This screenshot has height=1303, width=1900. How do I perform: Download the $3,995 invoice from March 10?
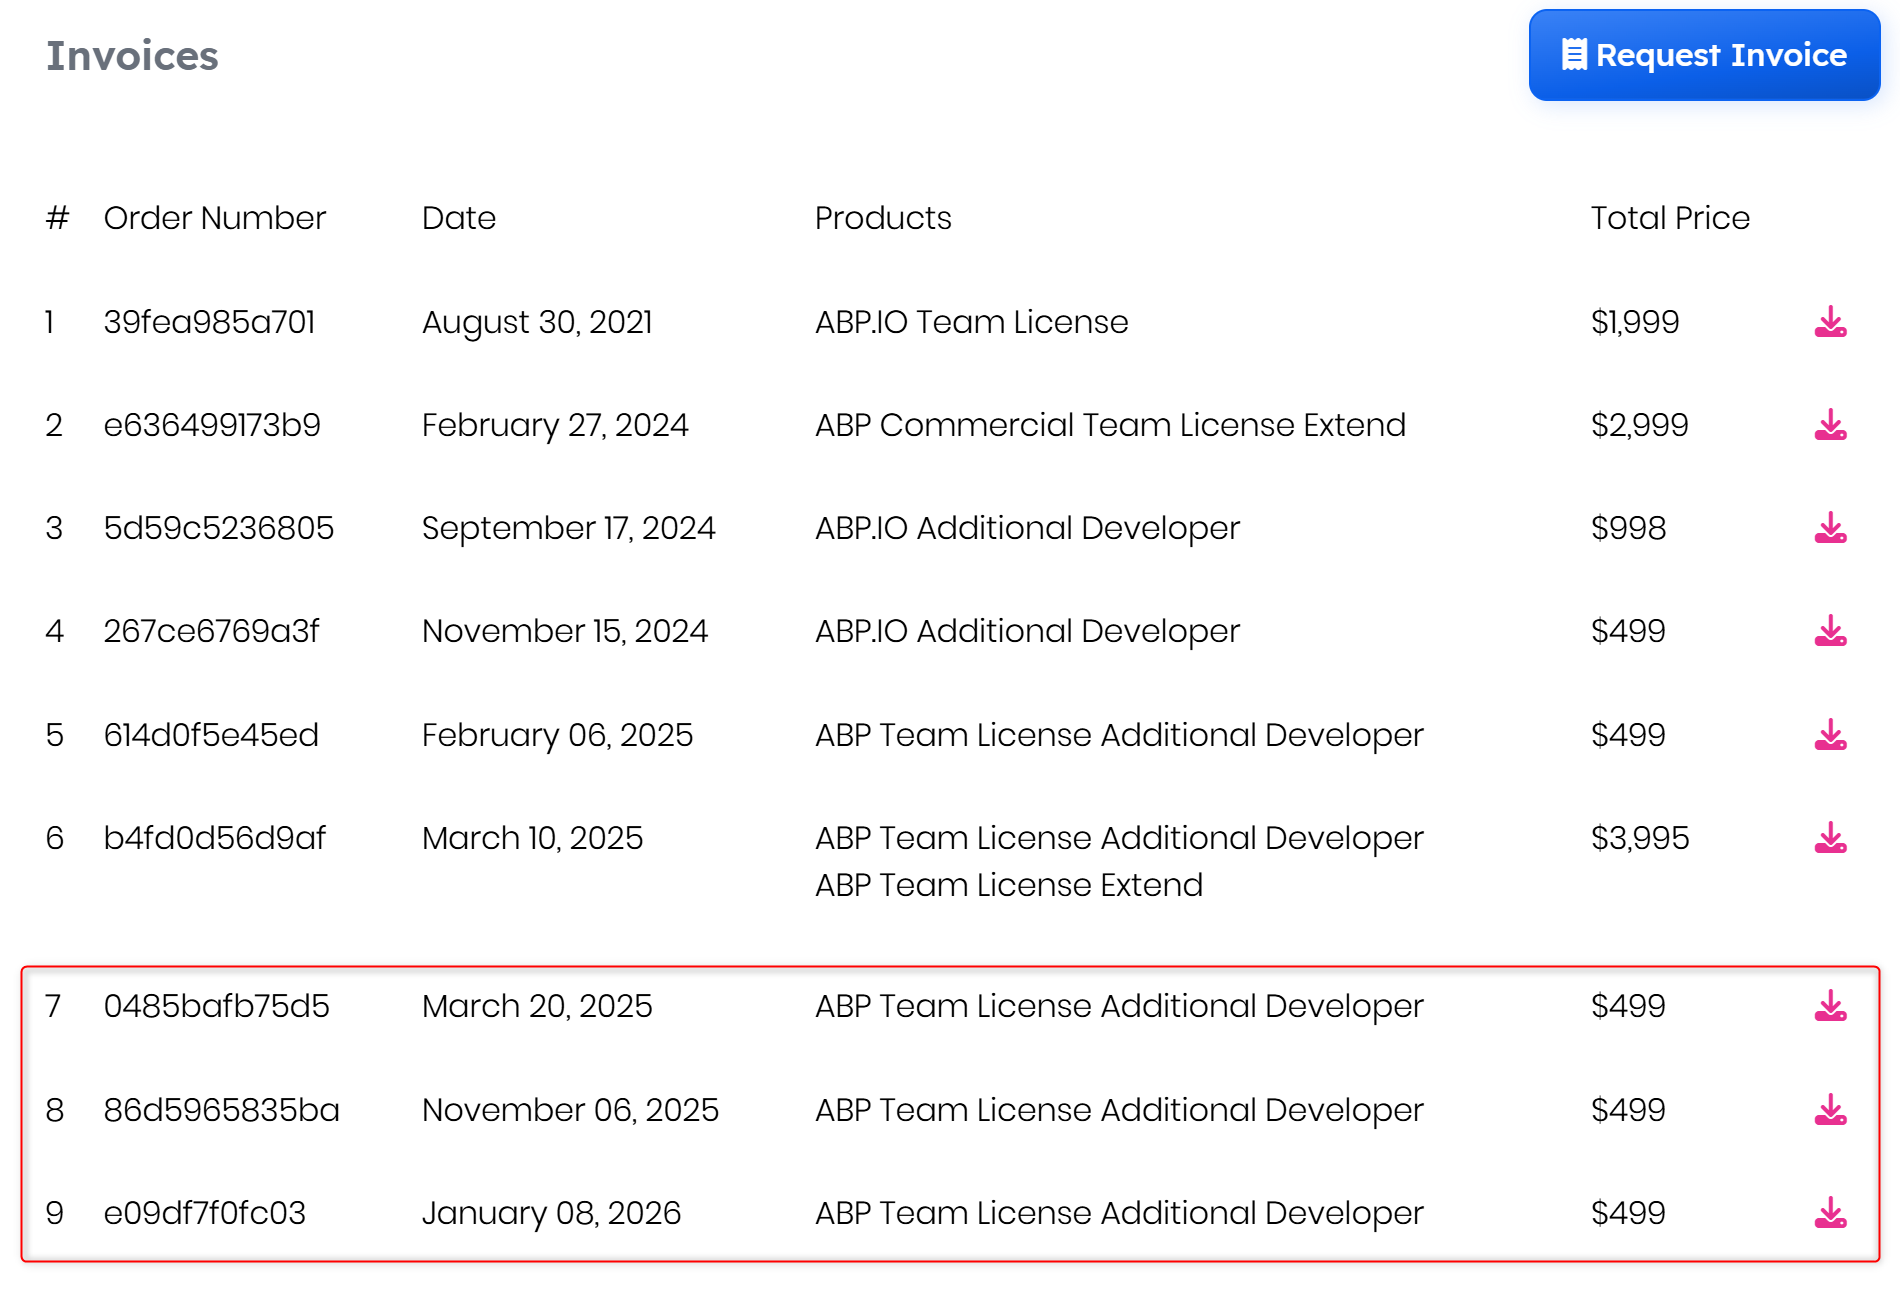click(x=1829, y=838)
